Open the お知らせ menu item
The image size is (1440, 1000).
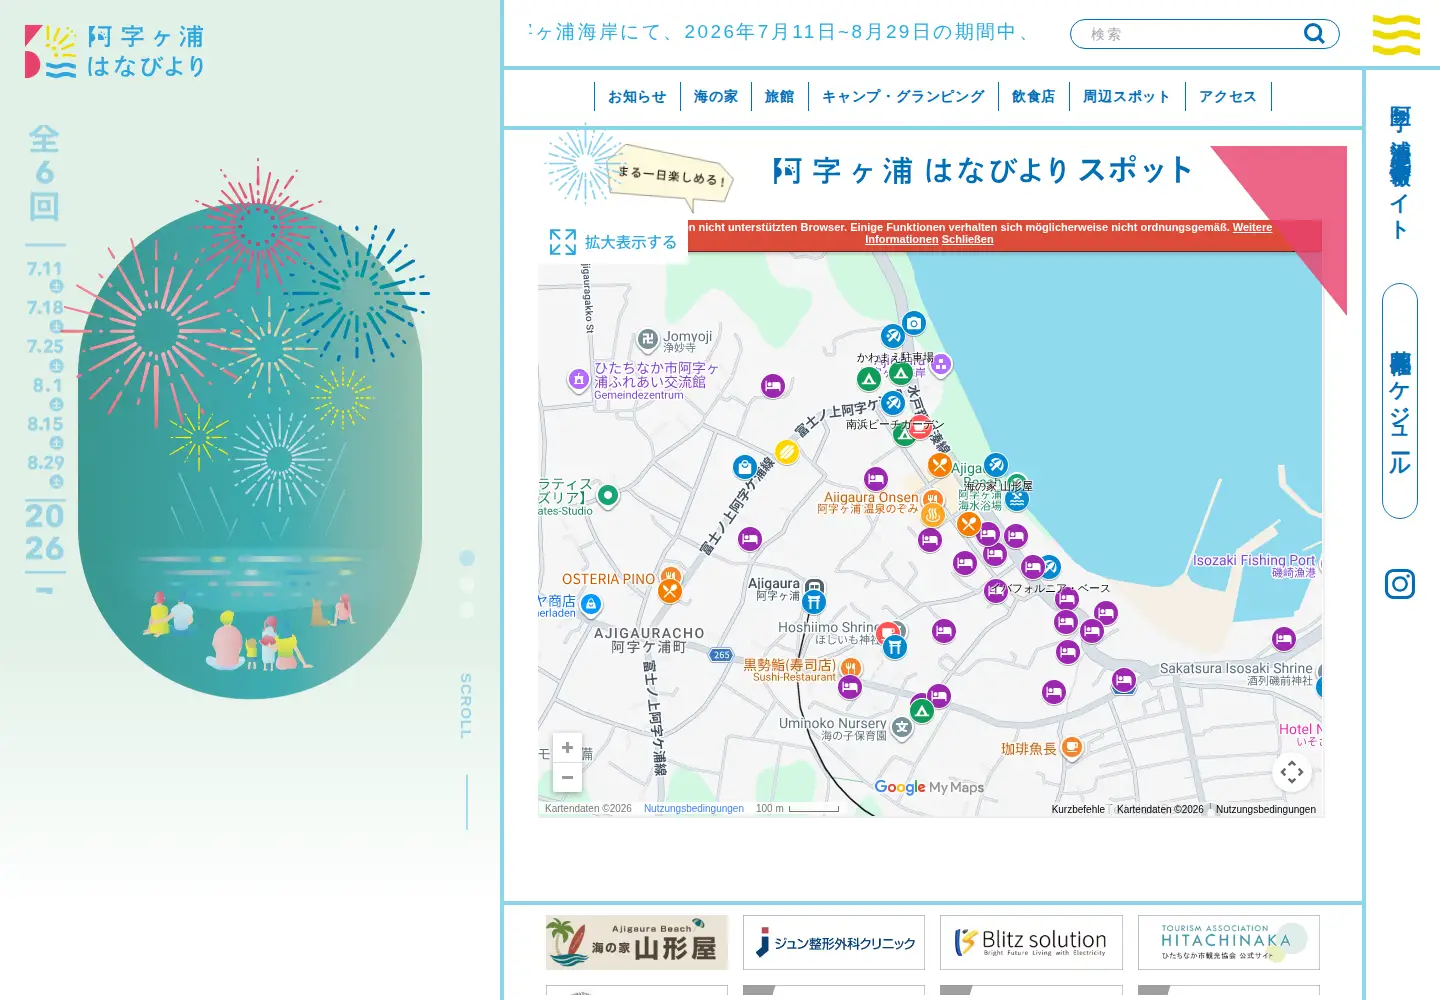click(637, 97)
